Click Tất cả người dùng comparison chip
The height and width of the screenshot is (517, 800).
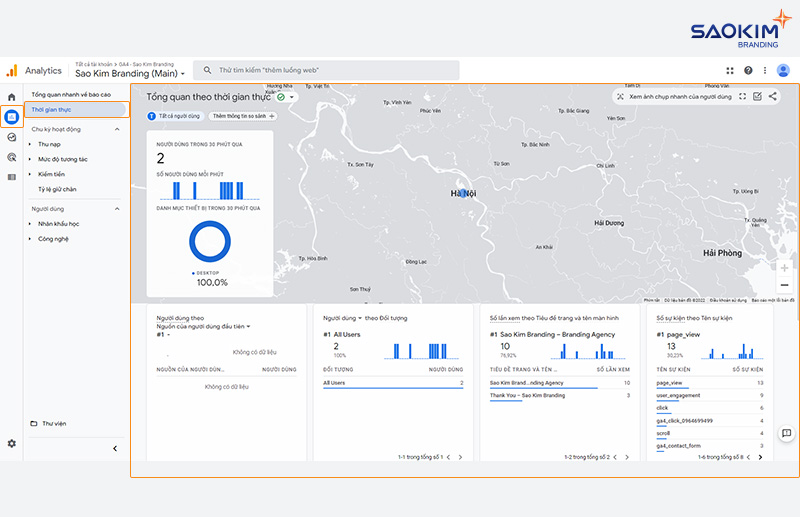[174, 116]
